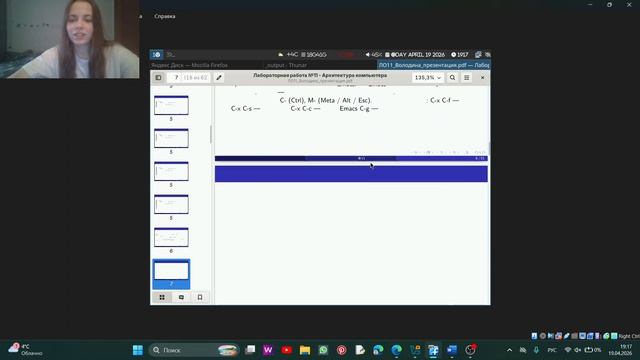Screen dimensions: 640x360
Task: Select the highlighted page 7 thumbnail
Action: coord(171,274)
